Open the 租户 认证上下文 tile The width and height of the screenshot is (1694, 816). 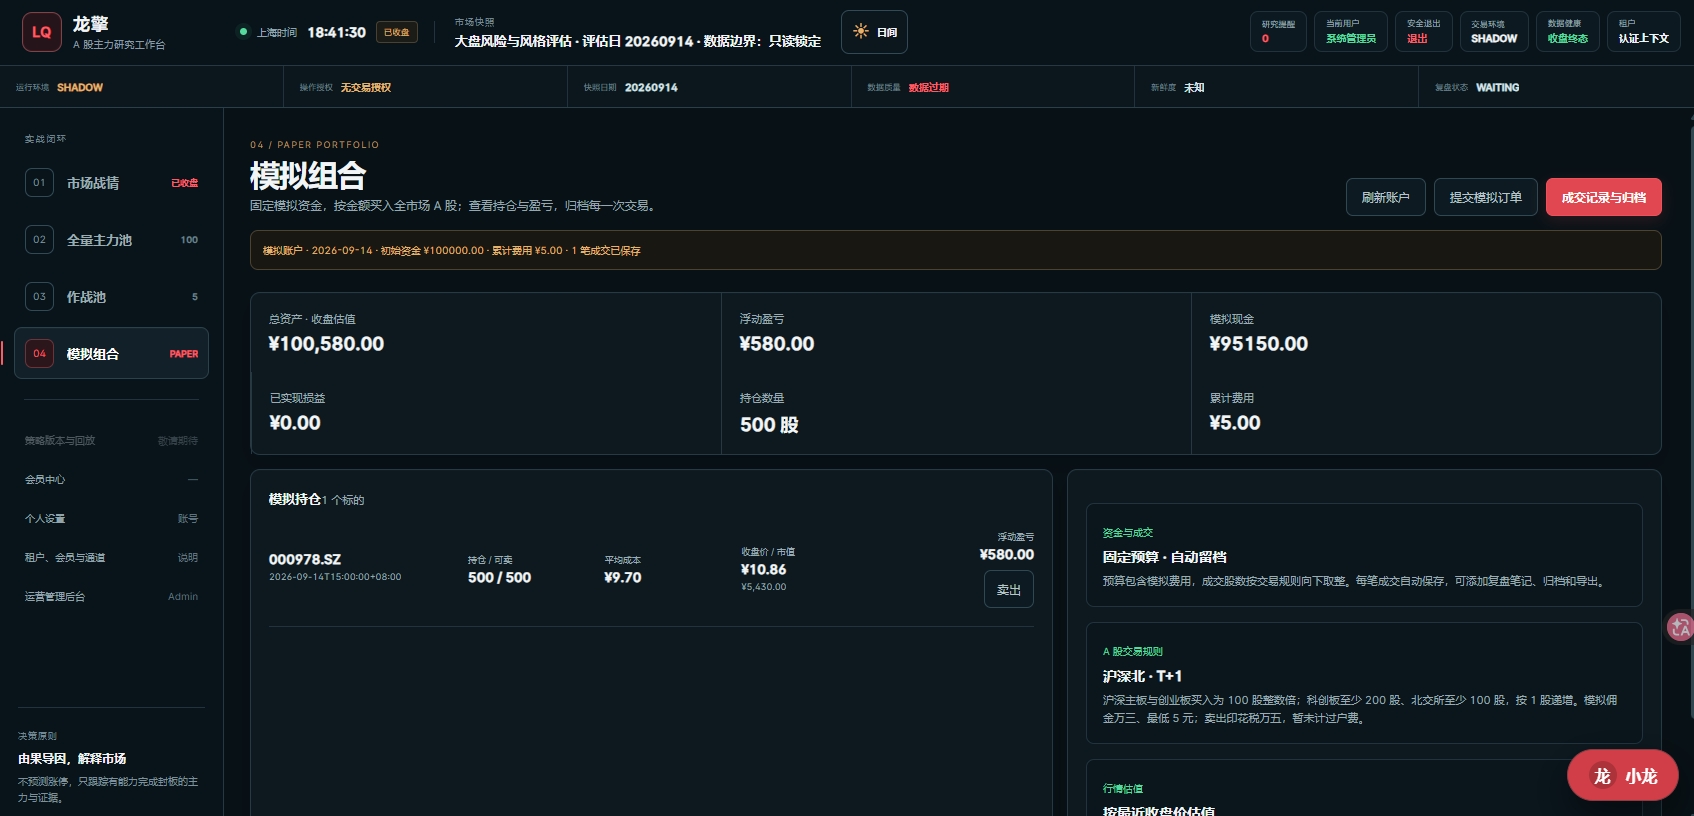click(1643, 31)
